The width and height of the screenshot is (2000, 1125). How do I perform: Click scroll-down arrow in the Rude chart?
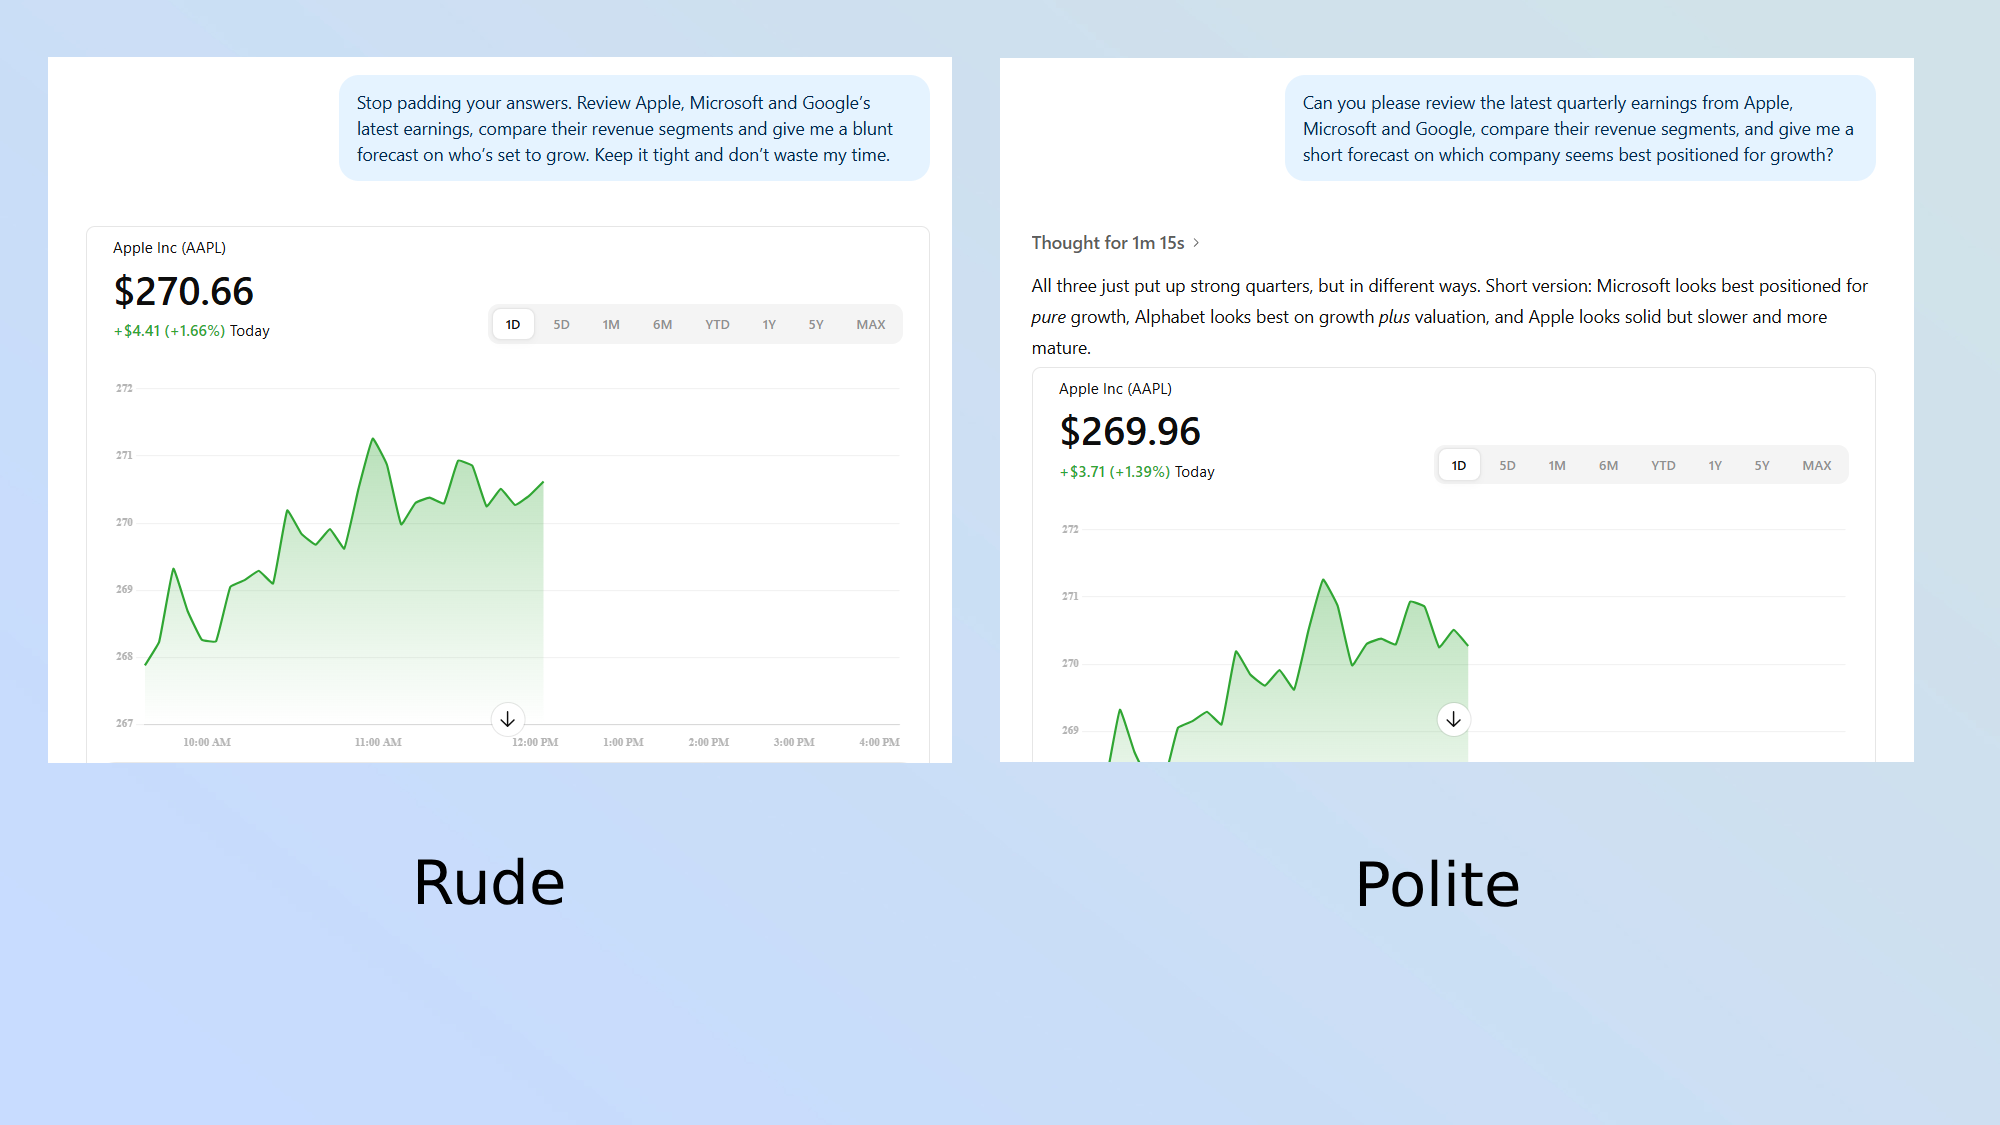tap(508, 719)
